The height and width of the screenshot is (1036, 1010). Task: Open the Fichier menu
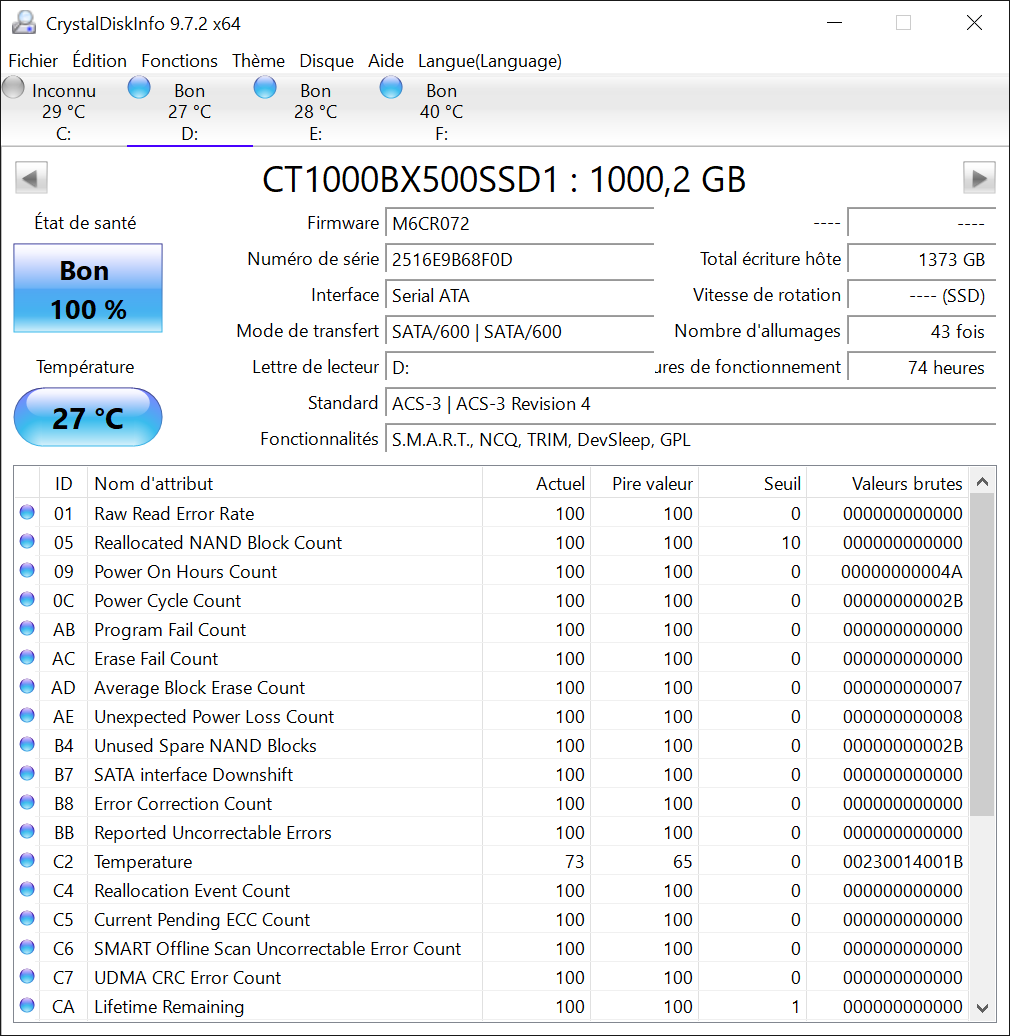(33, 61)
